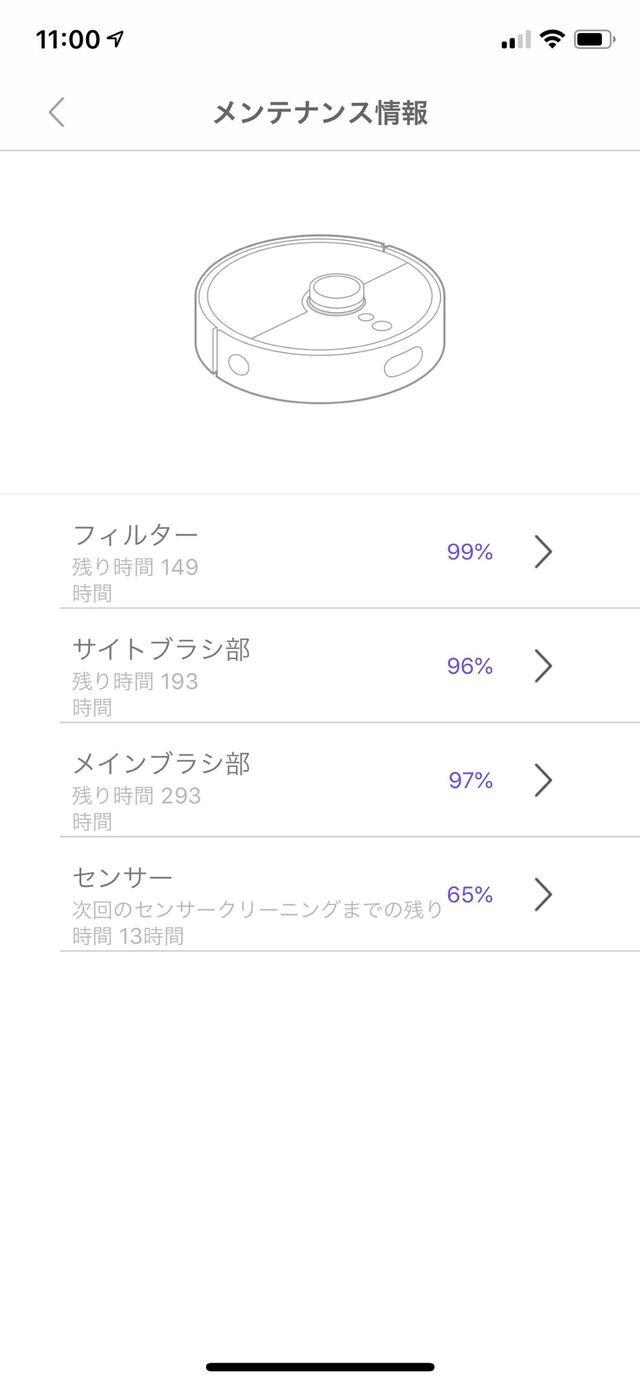This screenshot has width=640, height=1385.
Task: Tap the home indicator bar
Action: coord(320,1366)
